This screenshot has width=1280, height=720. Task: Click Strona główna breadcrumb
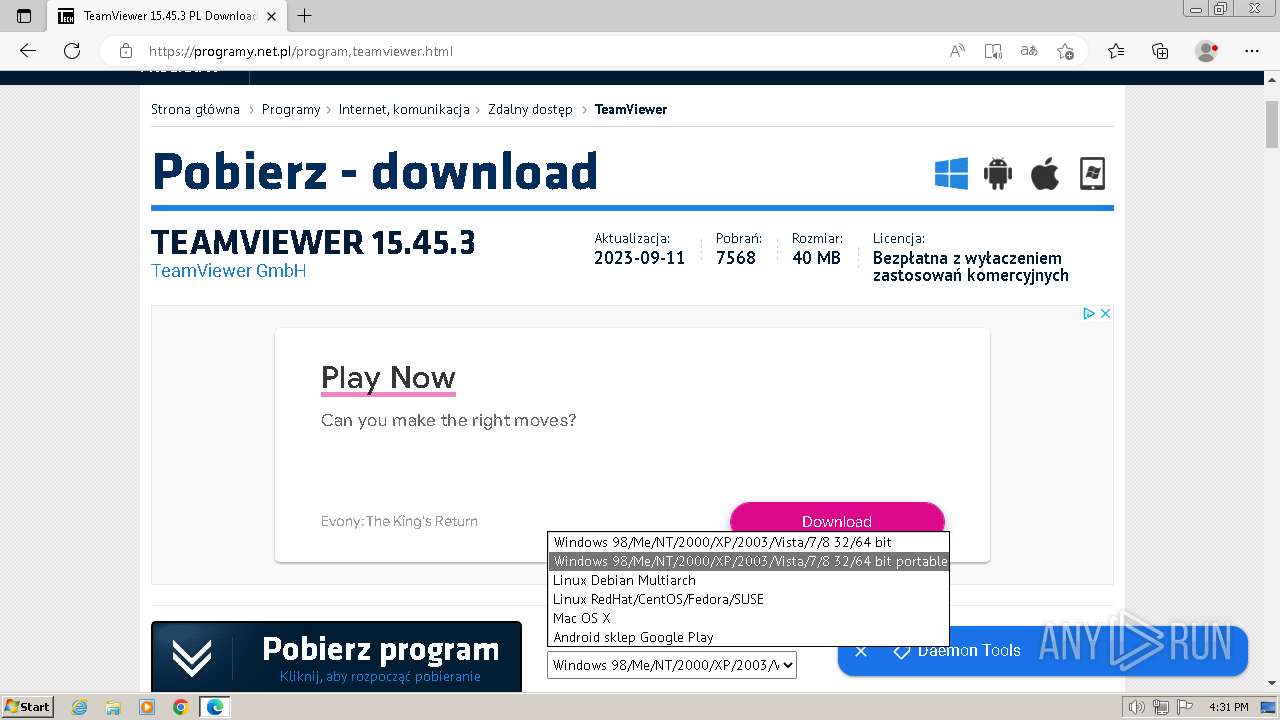(195, 110)
